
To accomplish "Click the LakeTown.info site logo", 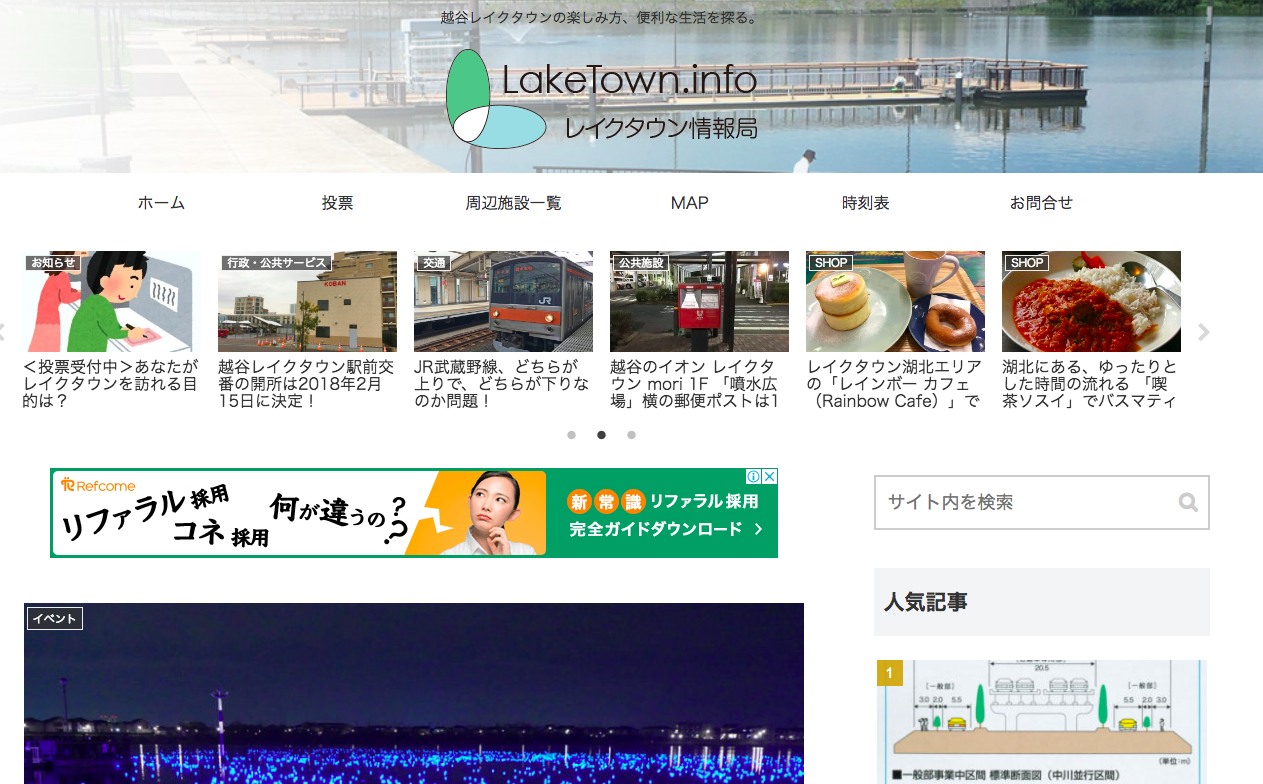I will pyautogui.click(x=601, y=99).
